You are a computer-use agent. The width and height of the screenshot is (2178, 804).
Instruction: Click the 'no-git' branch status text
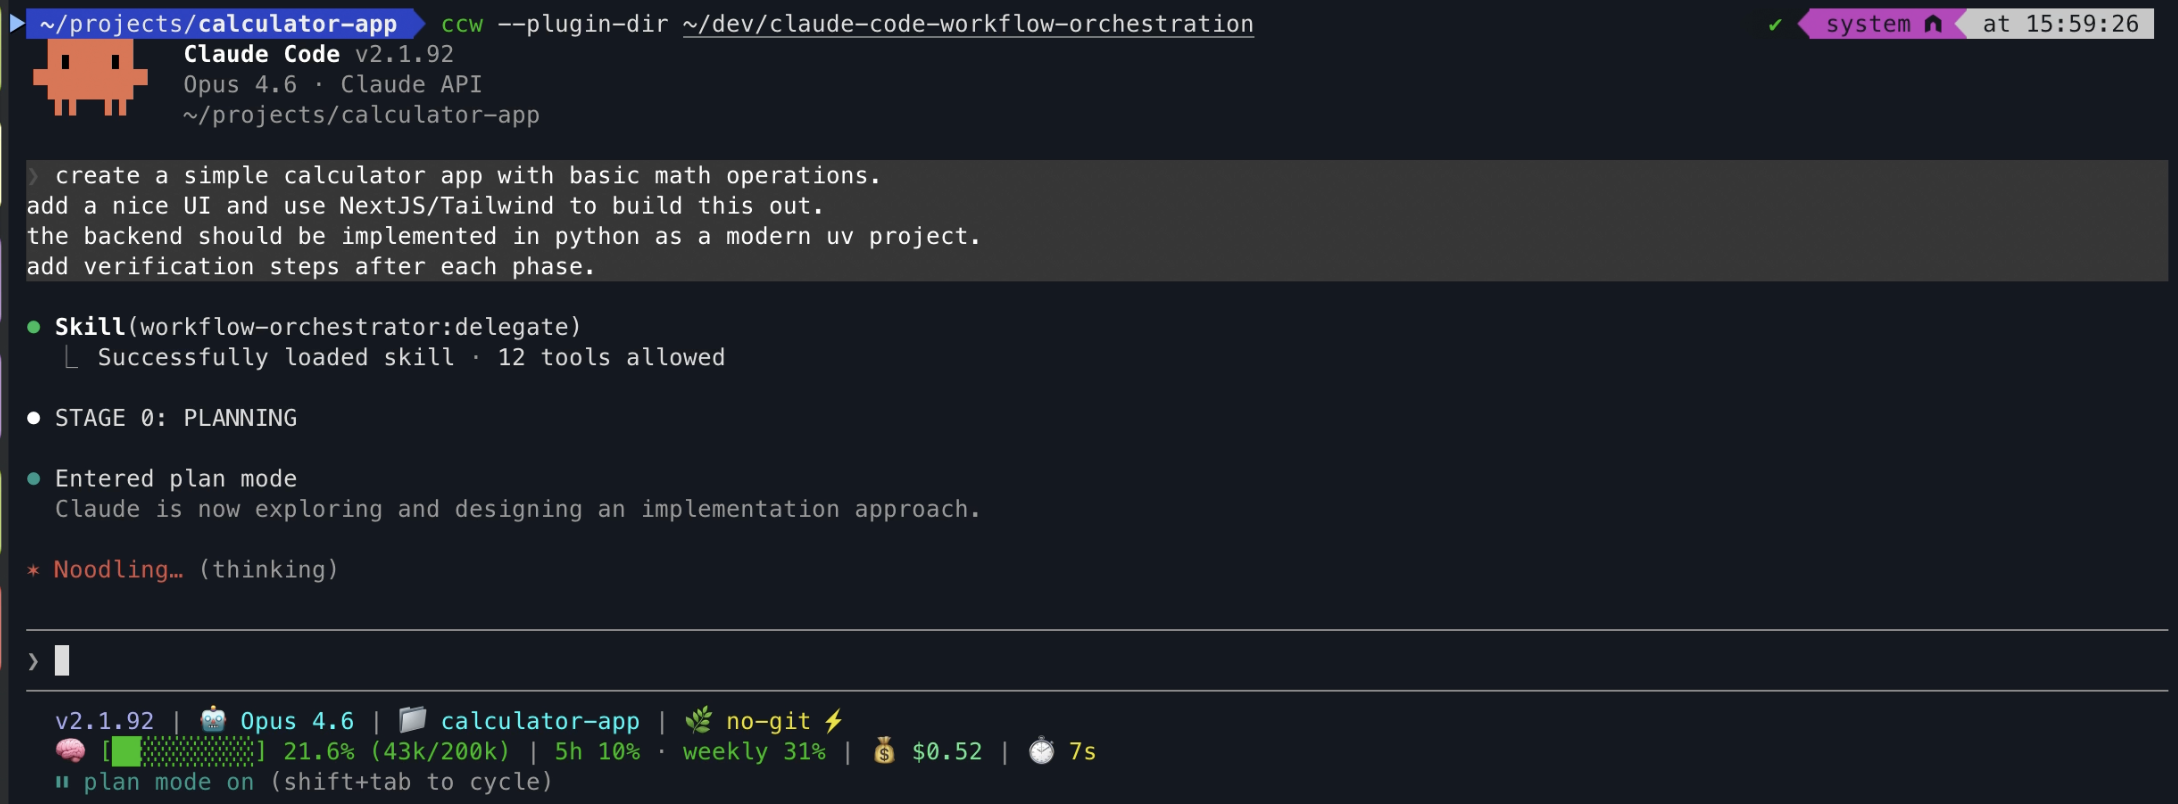click(768, 721)
